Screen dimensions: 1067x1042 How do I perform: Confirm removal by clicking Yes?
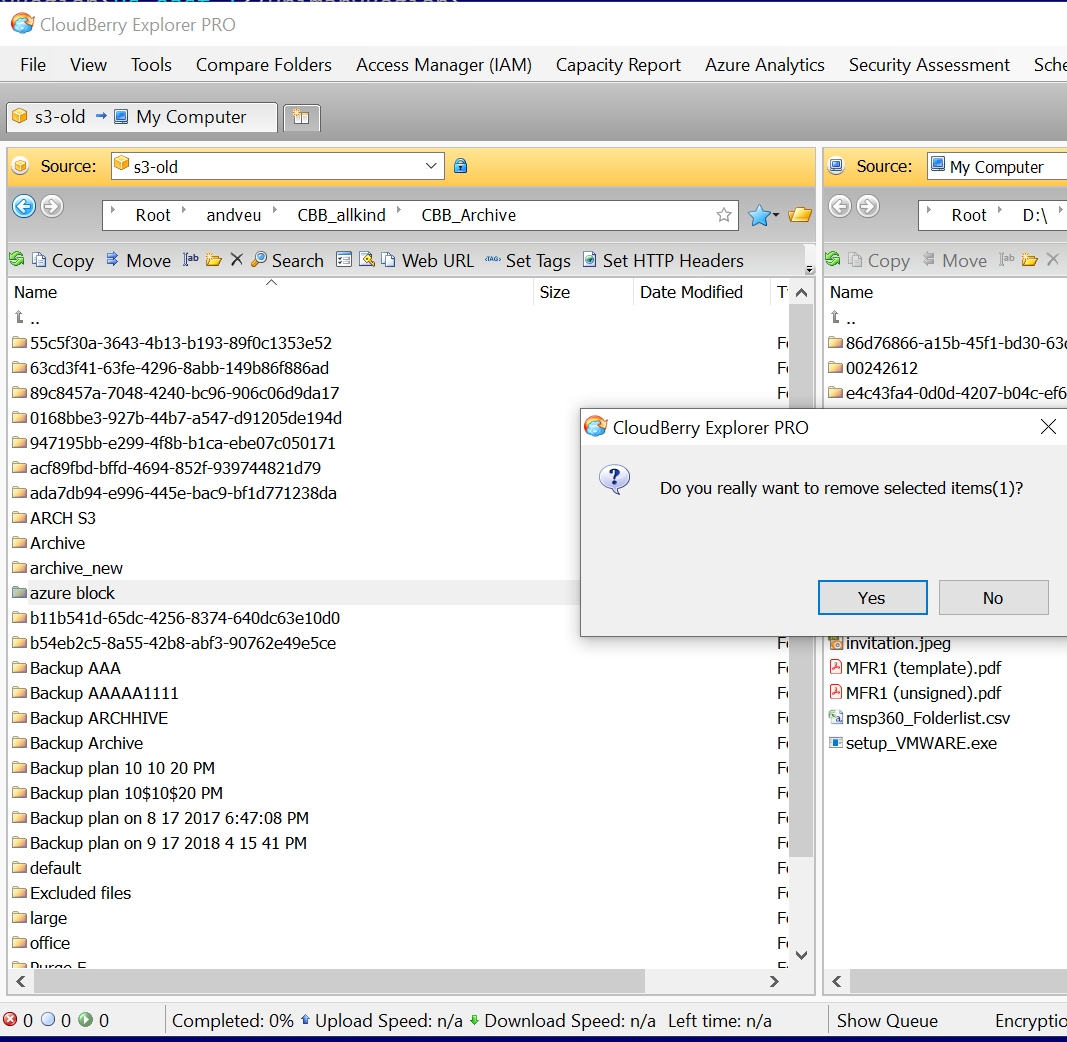[872, 598]
